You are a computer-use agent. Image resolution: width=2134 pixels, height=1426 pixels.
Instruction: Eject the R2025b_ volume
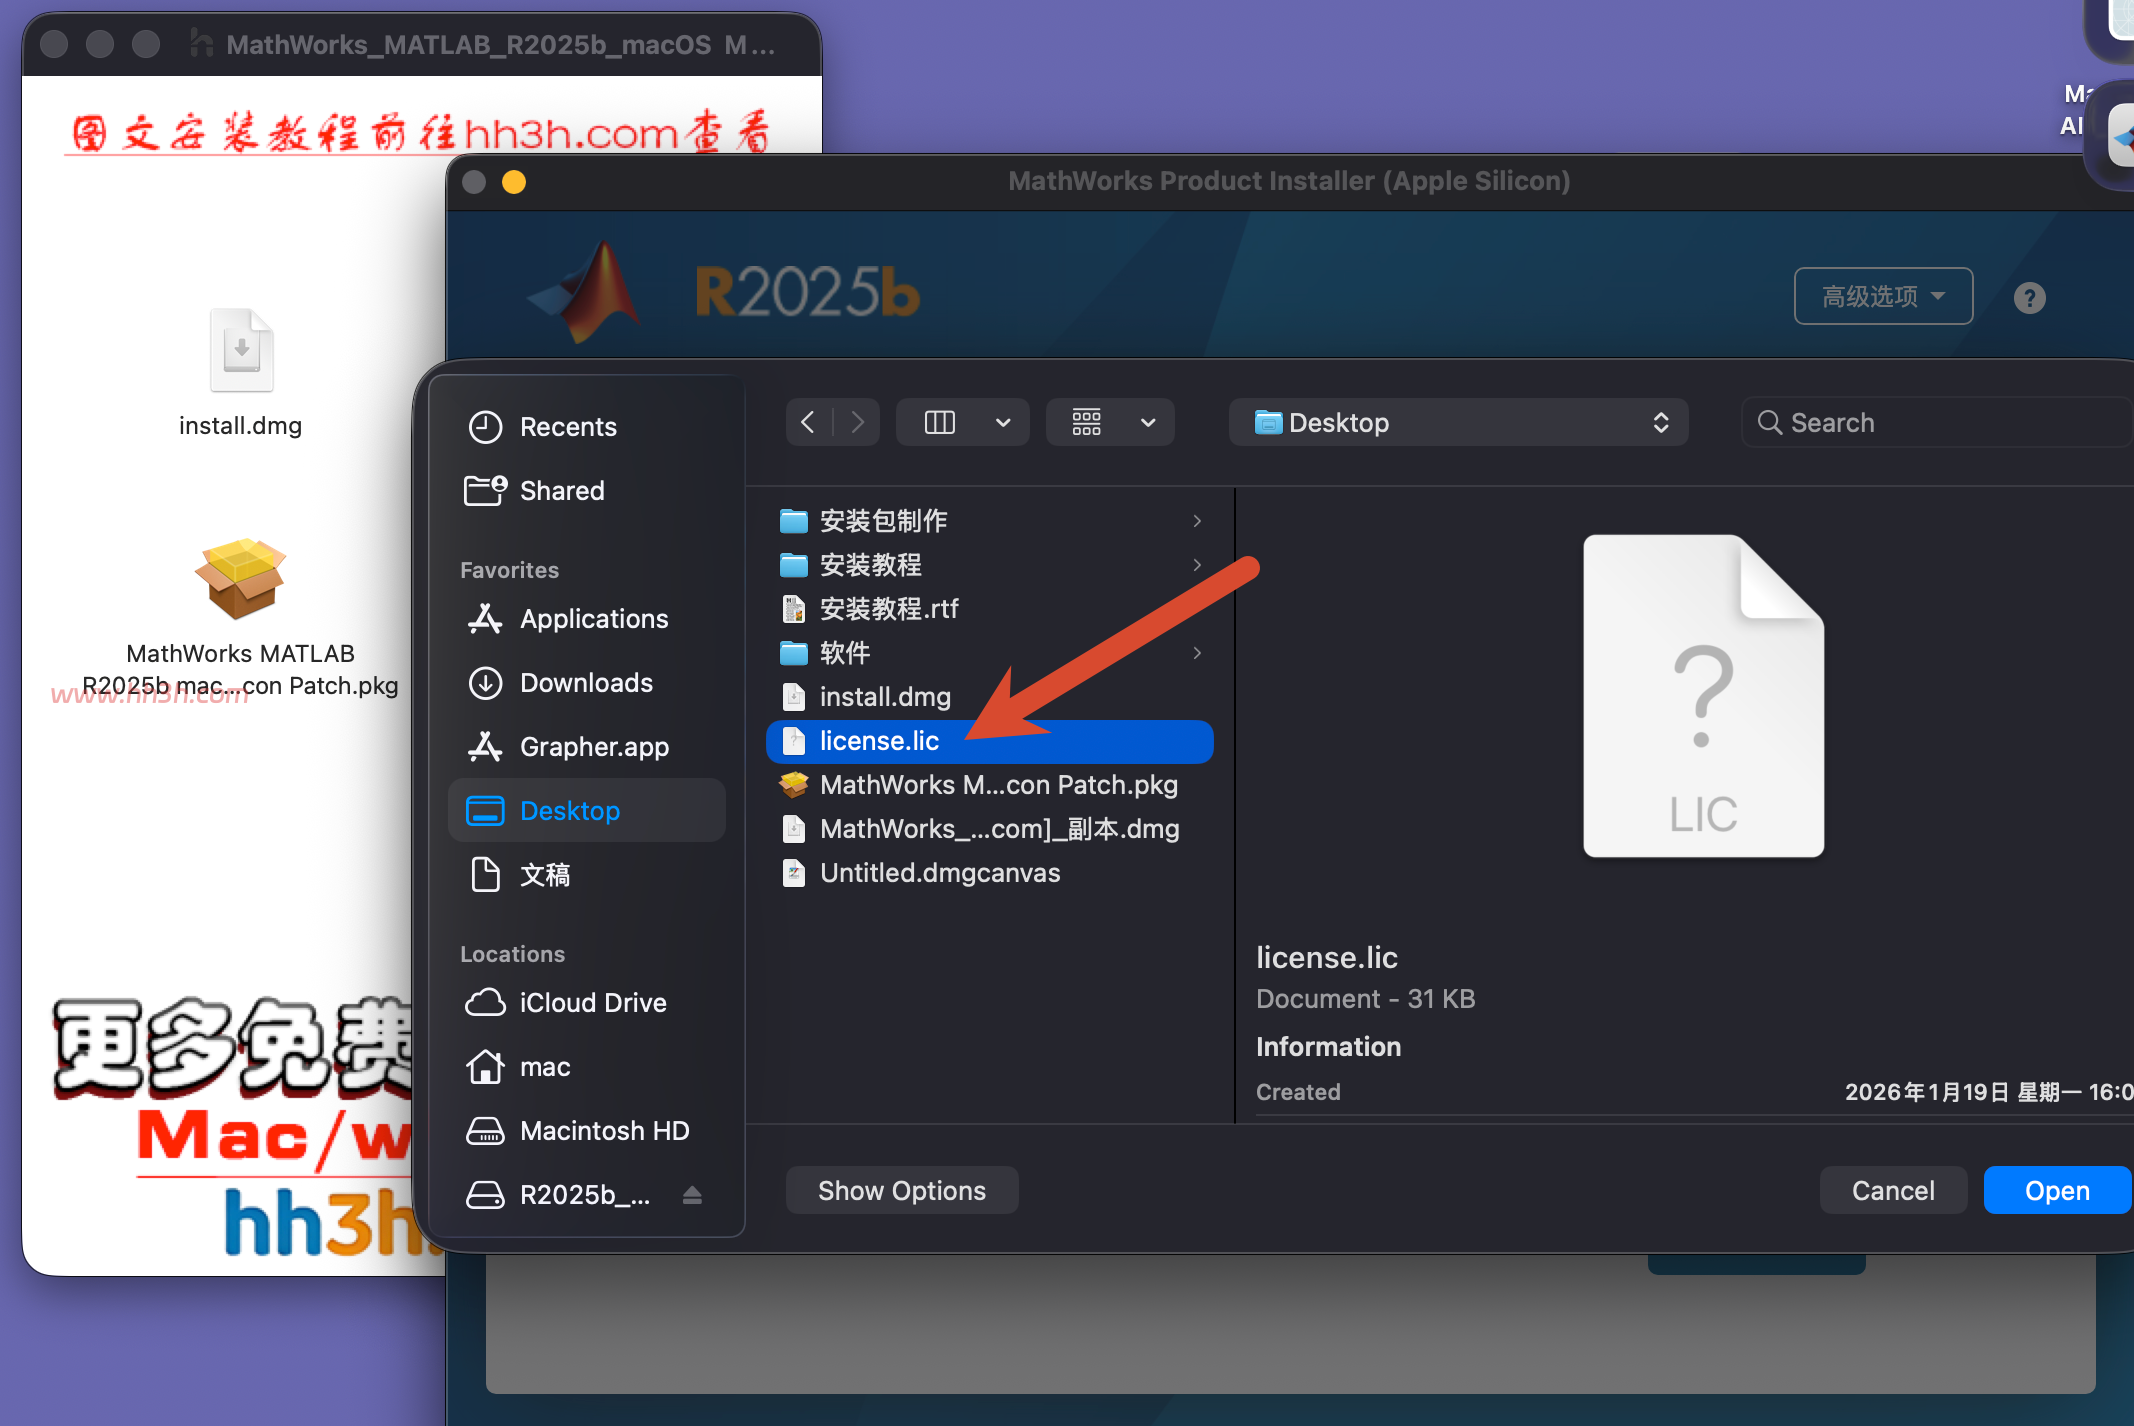(692, 1195)
